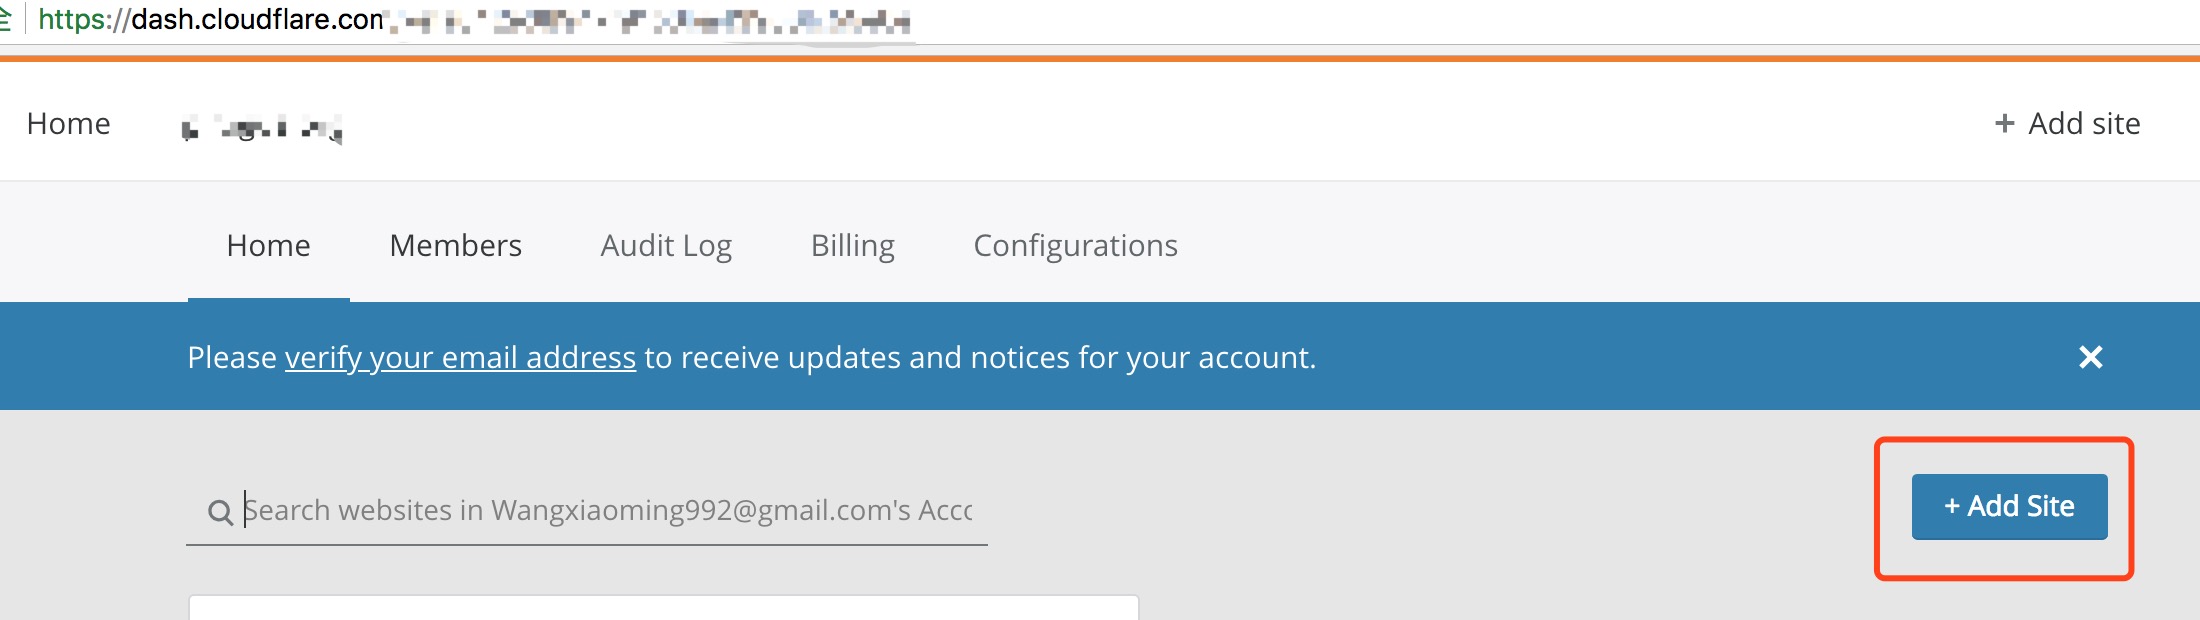Click the plus icon beside header "Add site"

pyautogui.click(x=2004, y=123)
